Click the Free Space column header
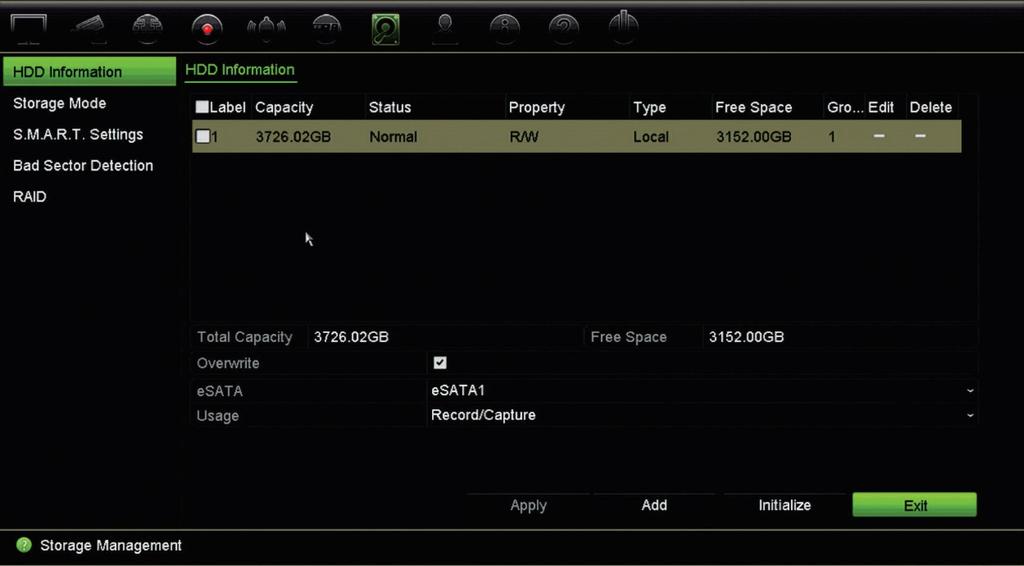Screen dimensions: 1024x566 coord(754,108)
